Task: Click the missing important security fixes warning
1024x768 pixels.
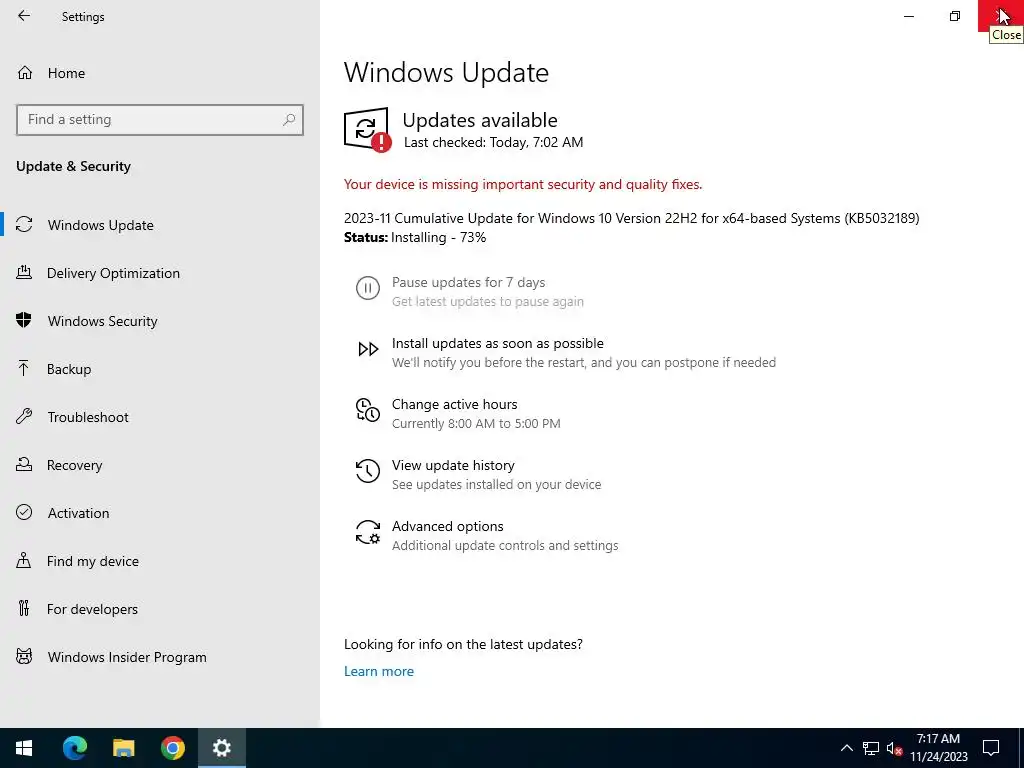Action: click(x=523, y=184)
